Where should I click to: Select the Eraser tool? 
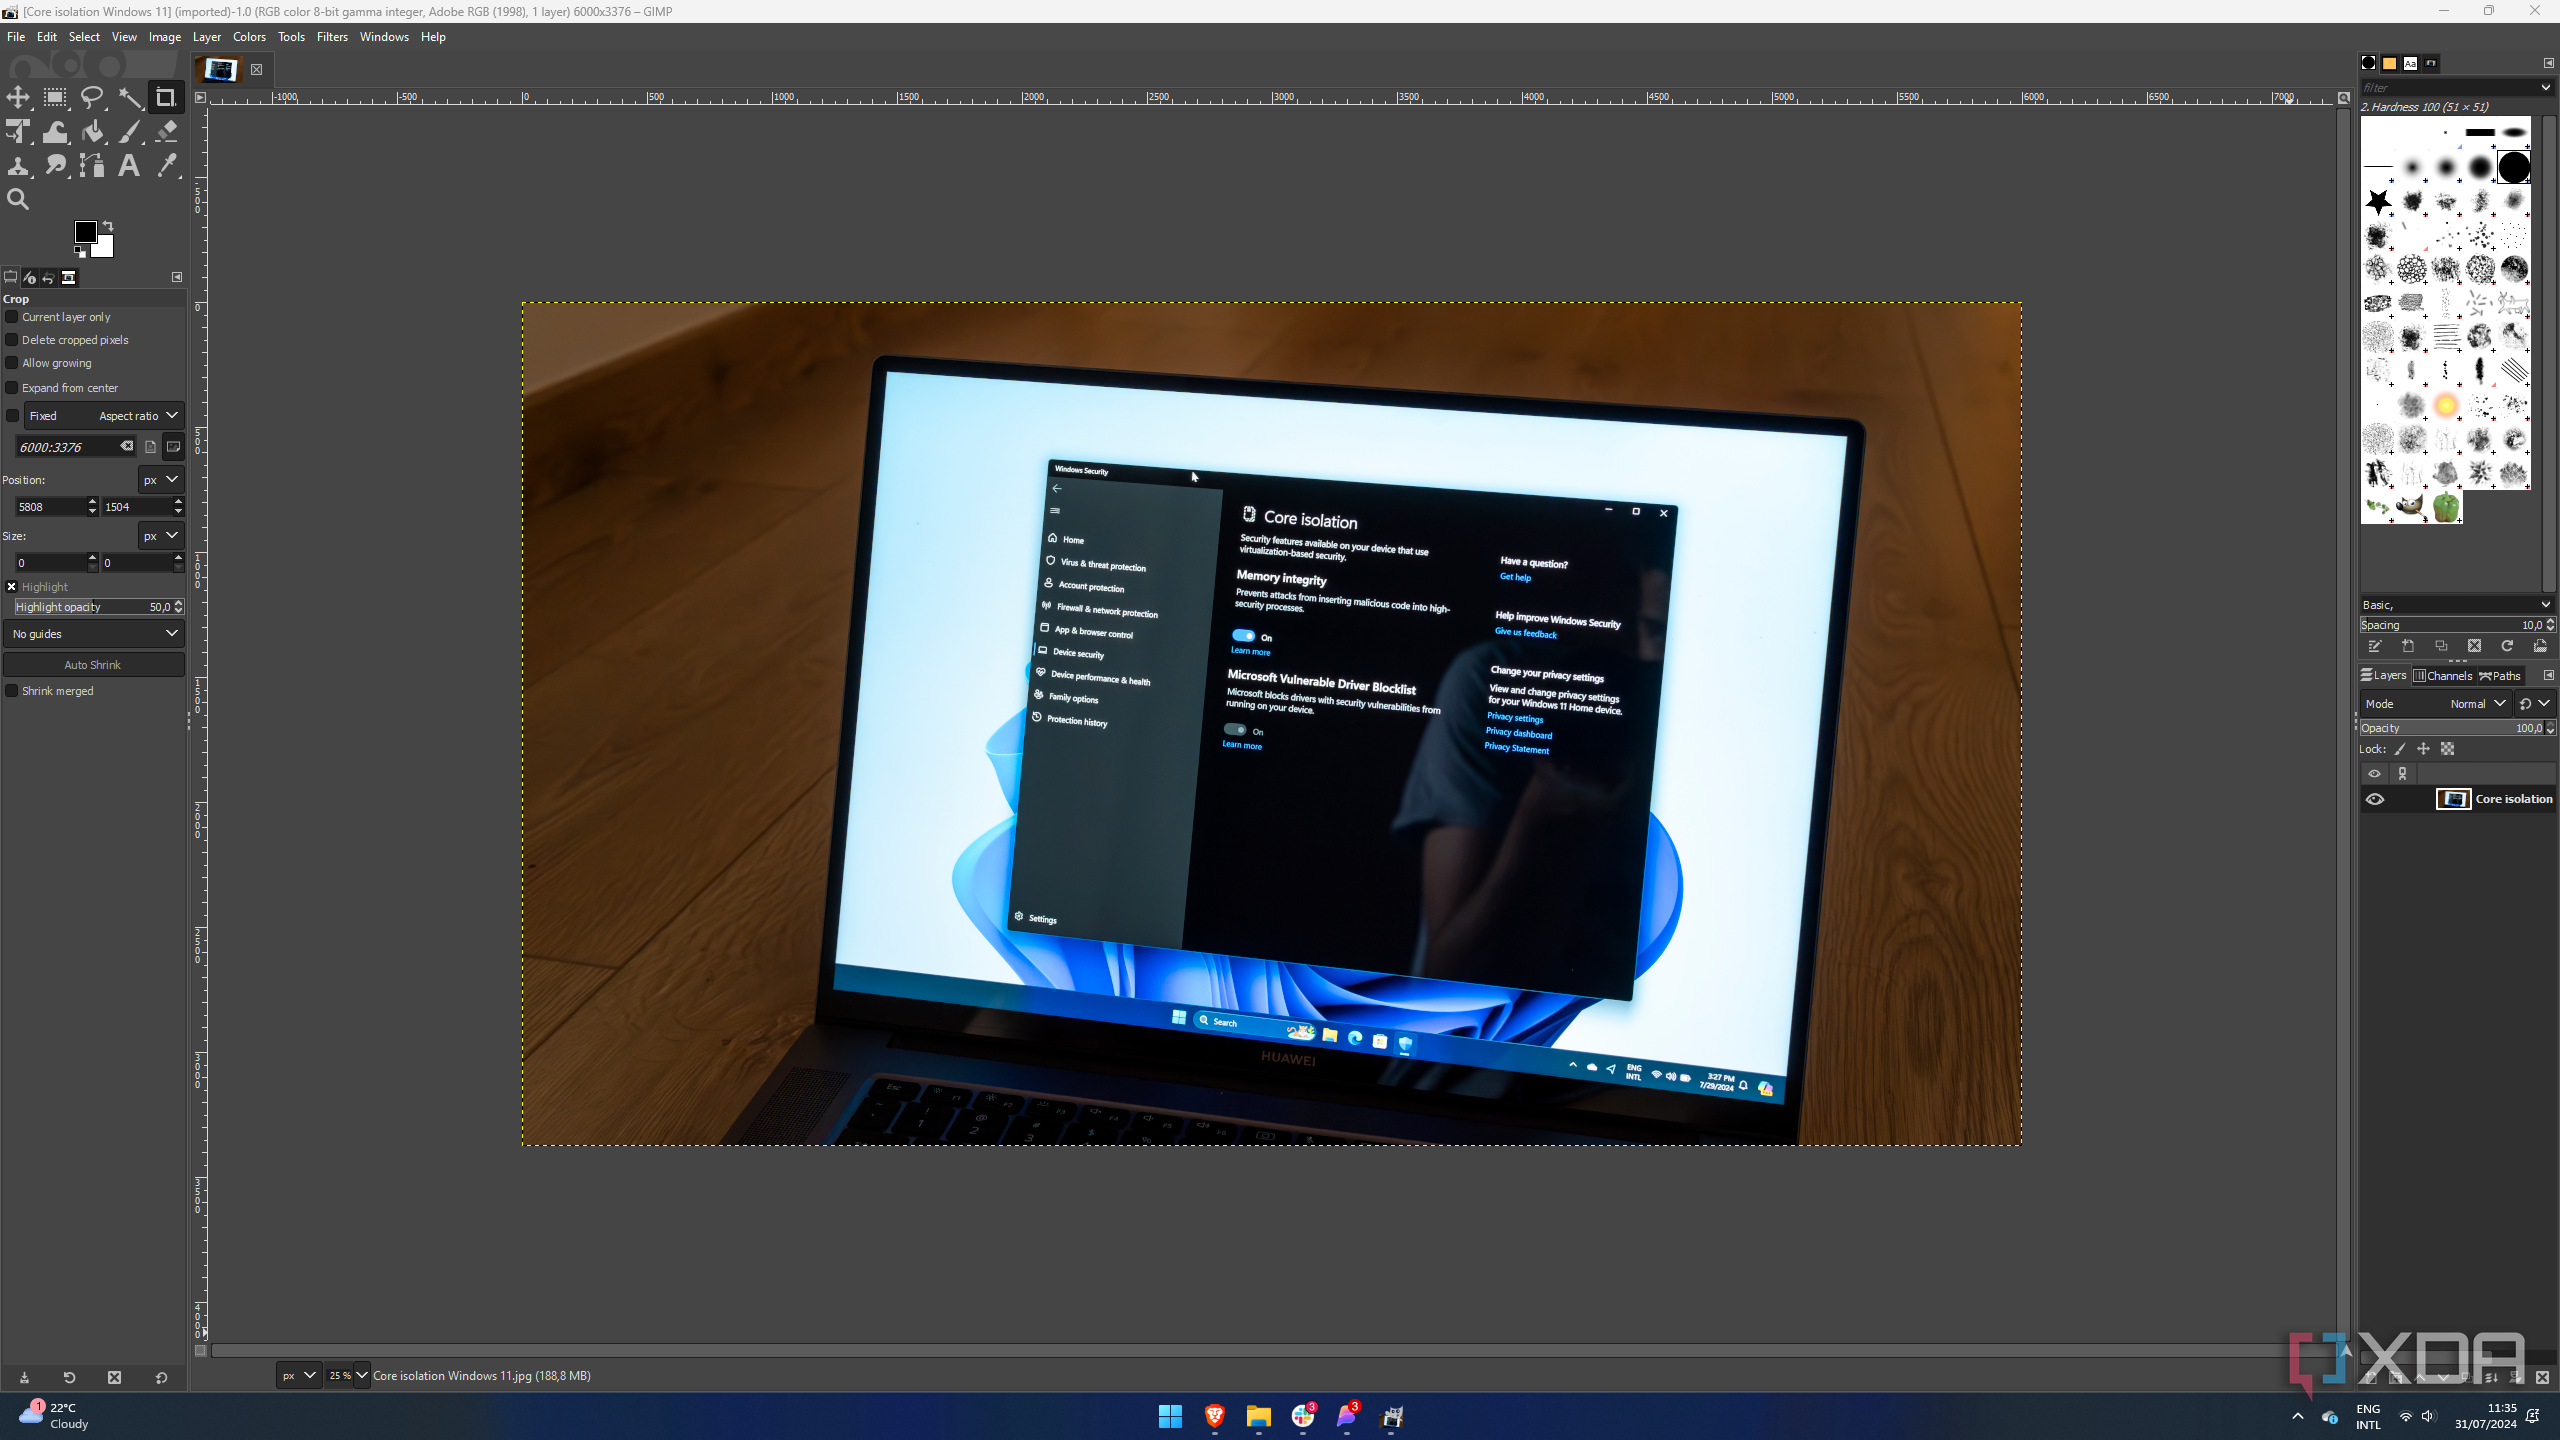coord(167,131)
